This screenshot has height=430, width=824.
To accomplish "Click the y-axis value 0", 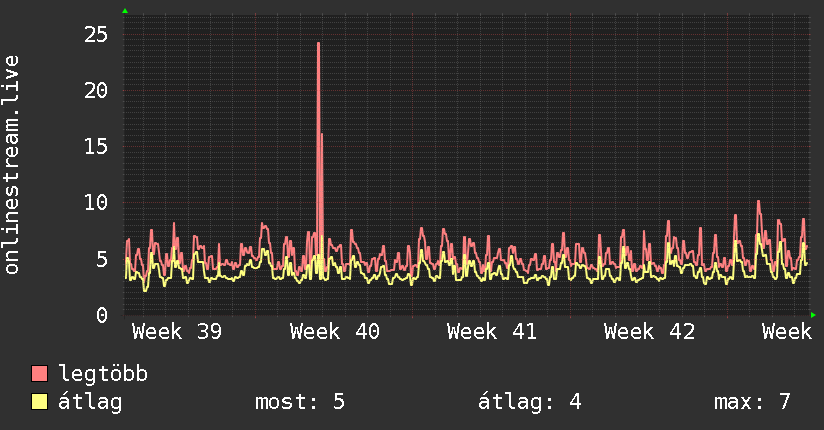I will point(102,315).
